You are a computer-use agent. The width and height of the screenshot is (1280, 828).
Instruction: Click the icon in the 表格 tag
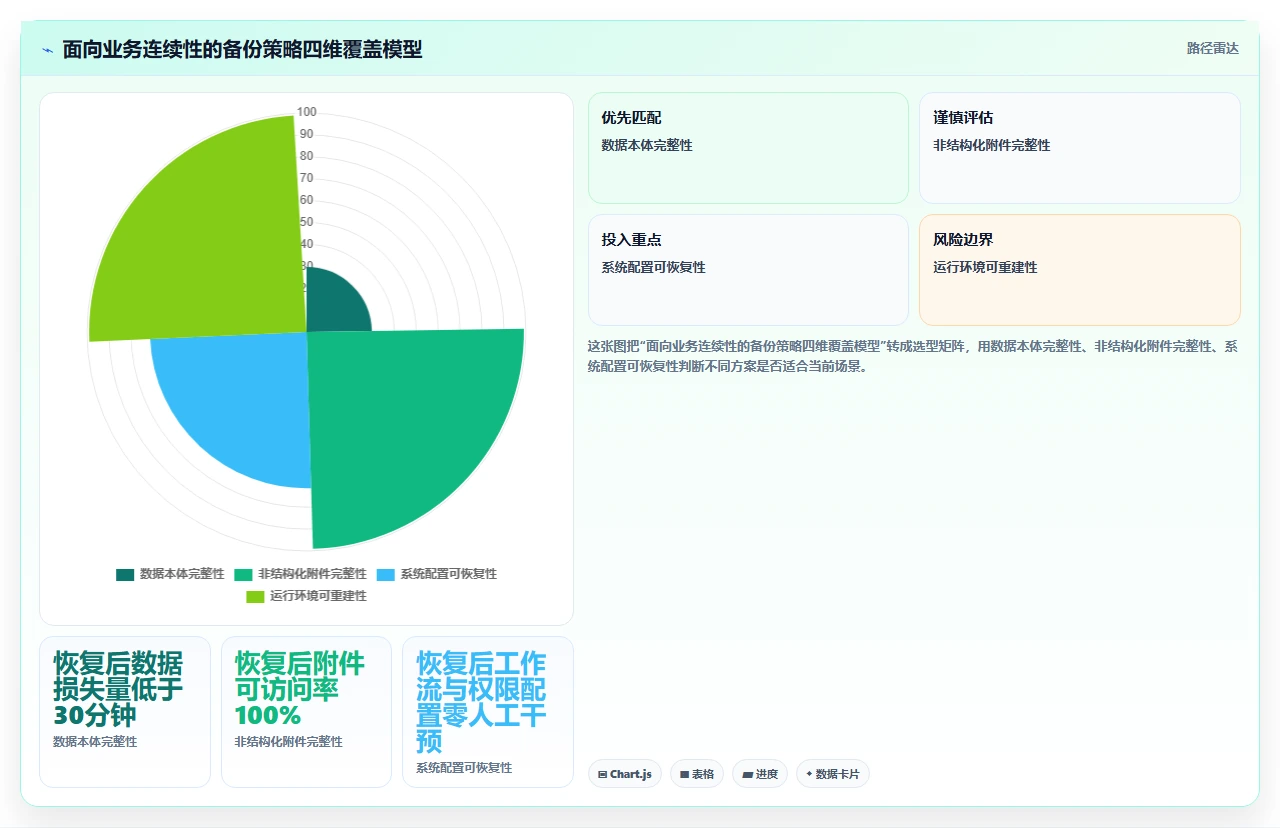point(685,774)
